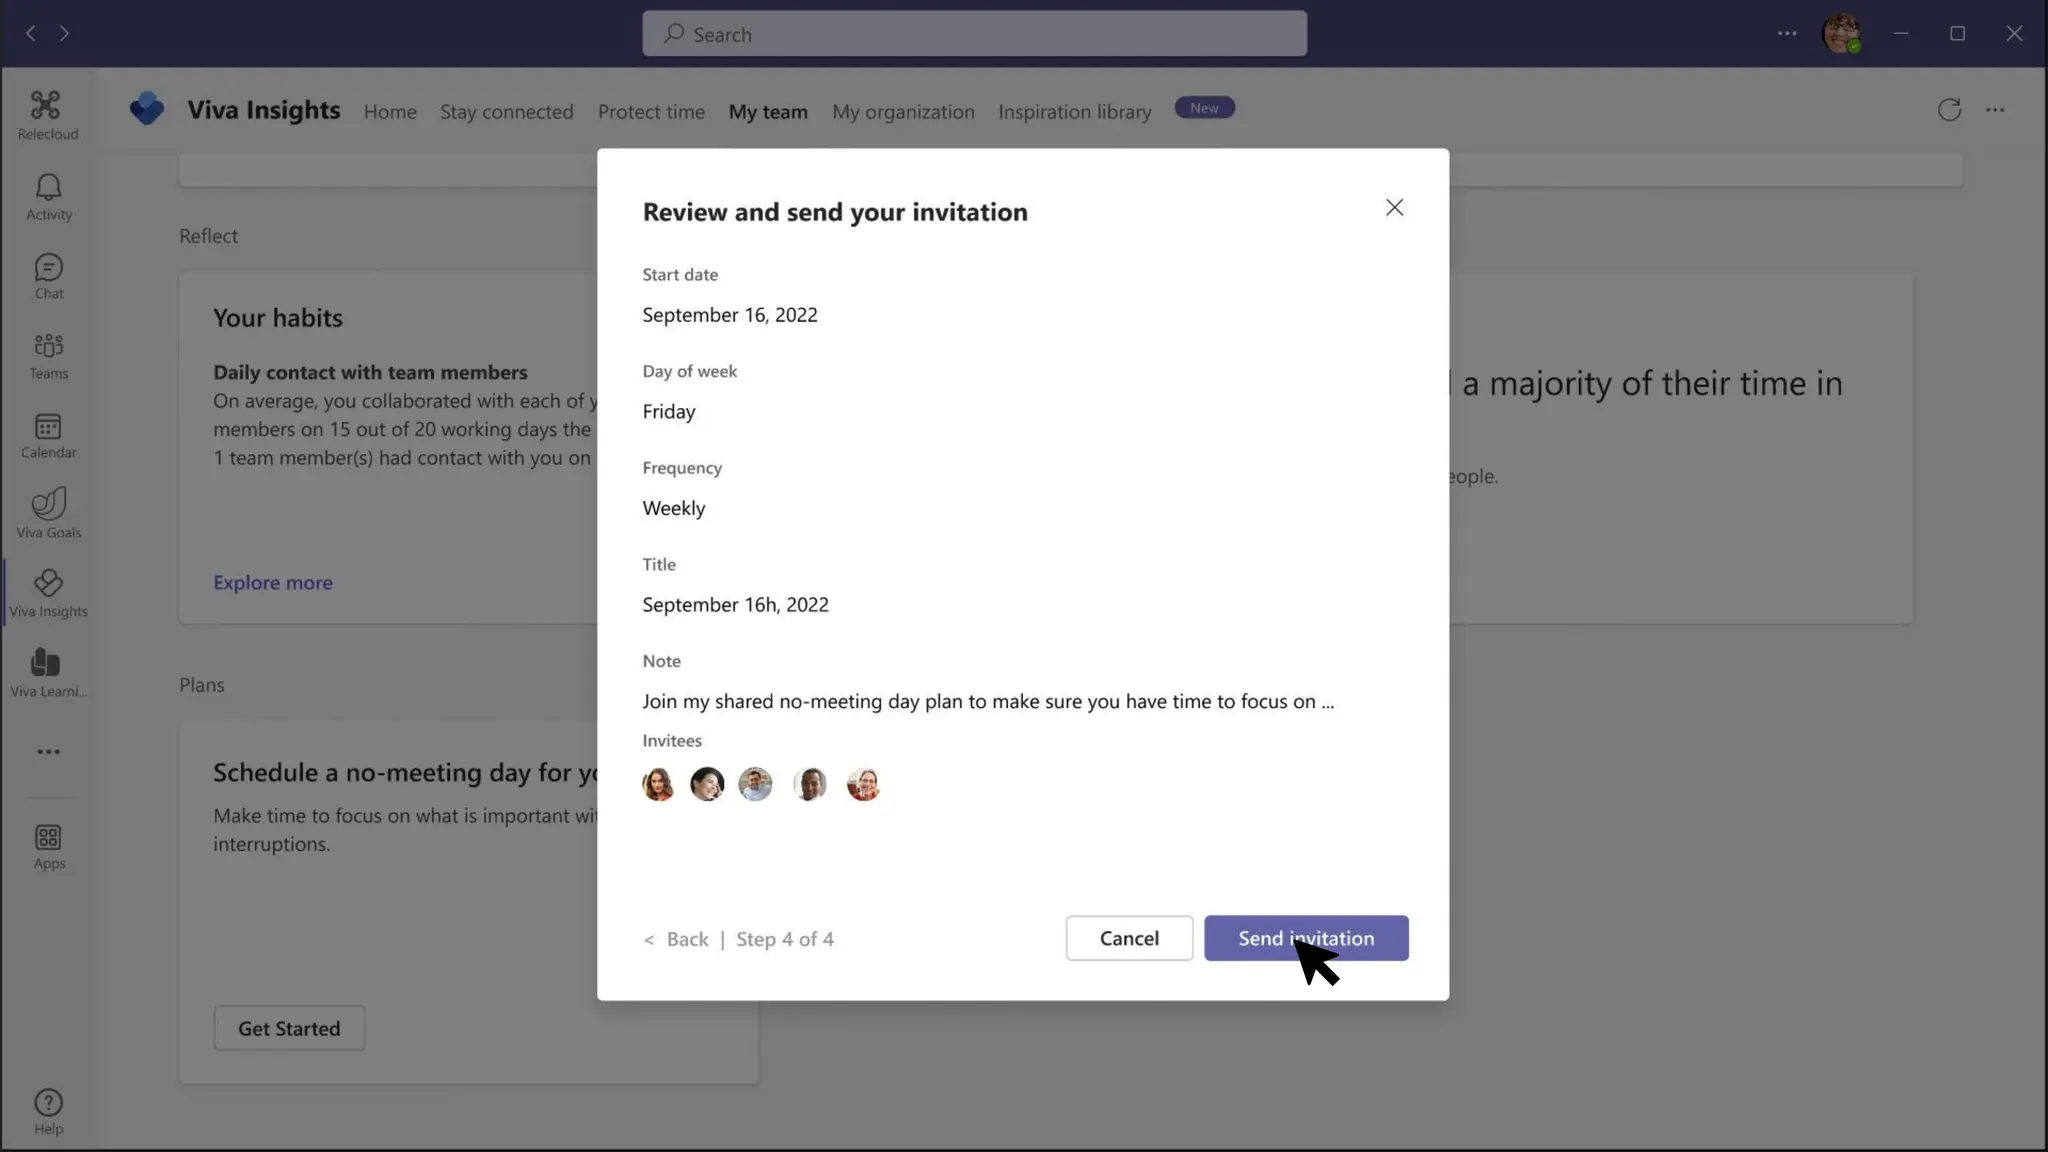Click the Send invitation button
This screenshot has width=2048, height=1152.
pyautogui.click(x=1305, y=938)
